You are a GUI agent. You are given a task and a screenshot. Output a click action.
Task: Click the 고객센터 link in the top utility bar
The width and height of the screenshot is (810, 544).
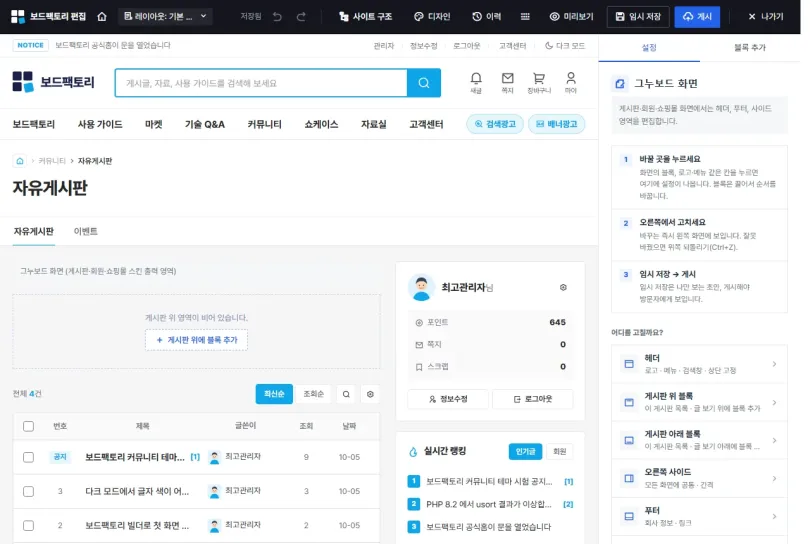click(512, 45)
